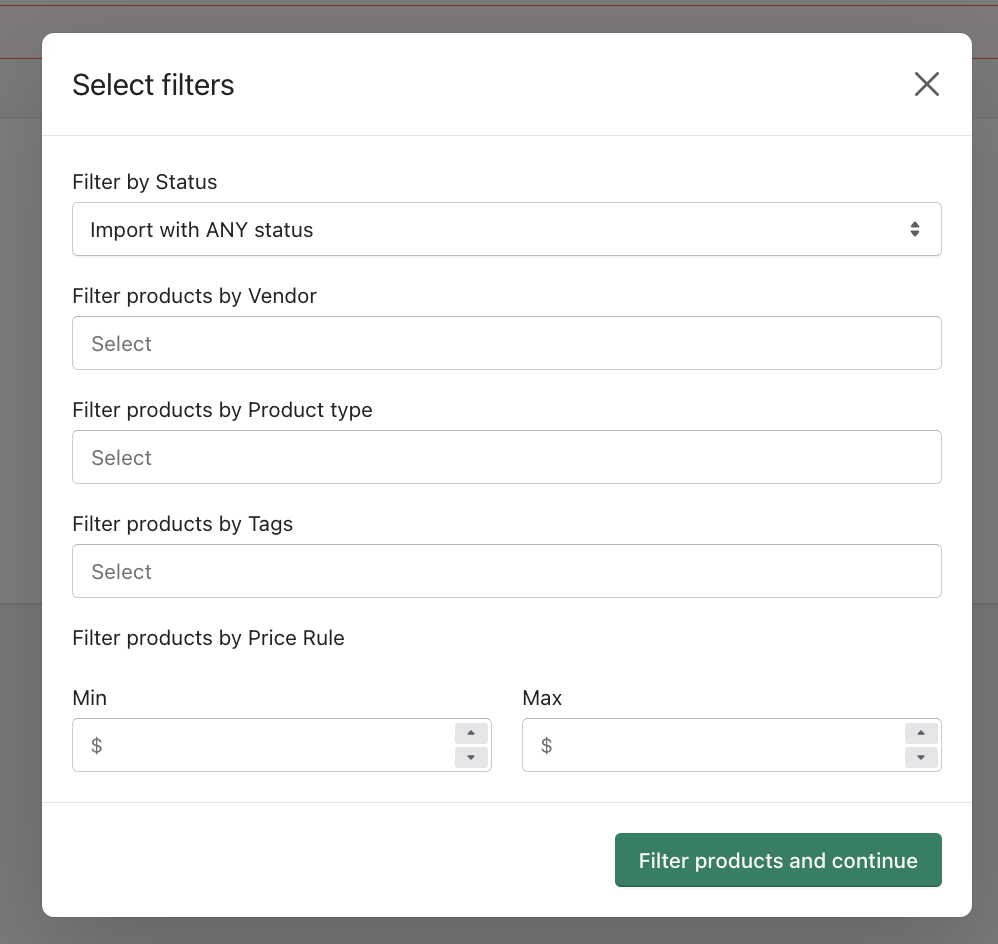
Task: Open the Vendor filter select field
Action: 506,344
